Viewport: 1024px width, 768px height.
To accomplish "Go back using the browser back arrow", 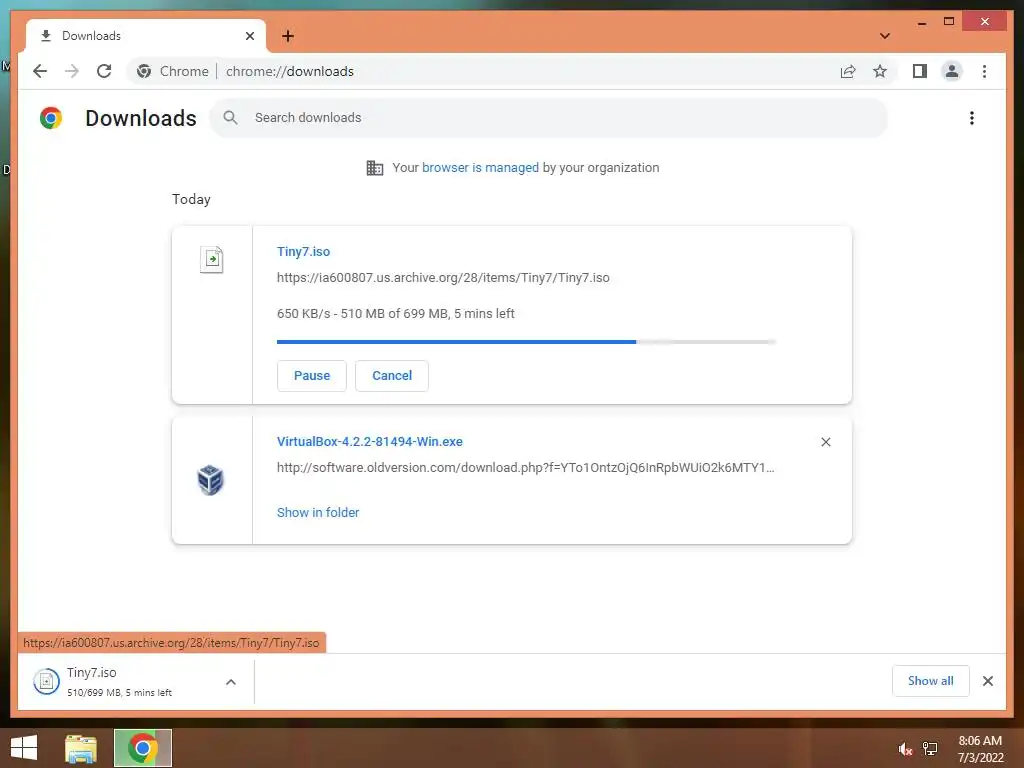I will [40, 71].
